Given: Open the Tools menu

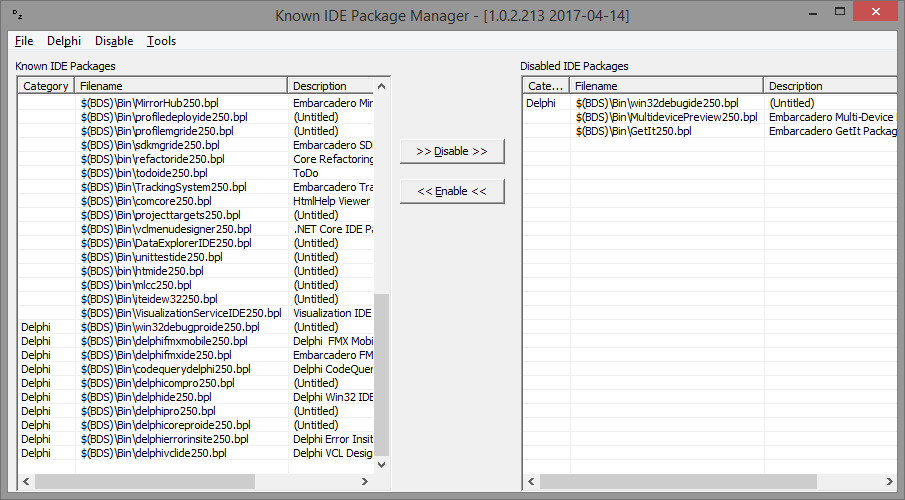Looking at the screenshot, I should (x=161, y=41).
